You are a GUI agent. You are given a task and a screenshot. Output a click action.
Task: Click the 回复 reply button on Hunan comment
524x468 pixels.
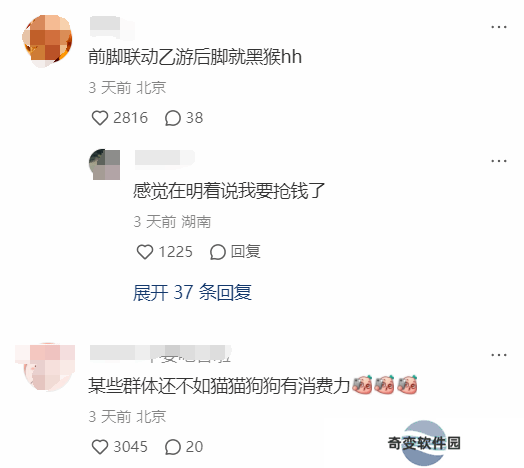click(x=235, y=252)
